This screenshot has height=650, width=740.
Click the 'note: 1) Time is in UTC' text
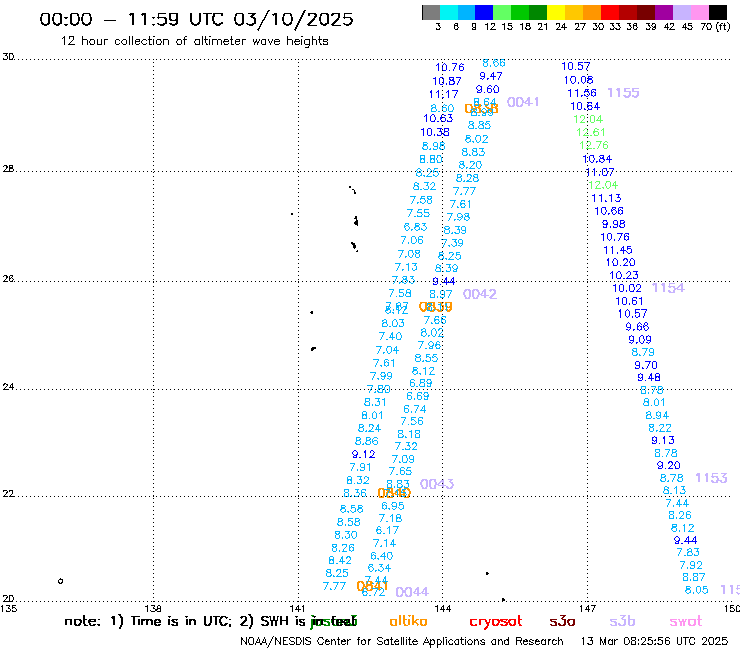(147, 621)
